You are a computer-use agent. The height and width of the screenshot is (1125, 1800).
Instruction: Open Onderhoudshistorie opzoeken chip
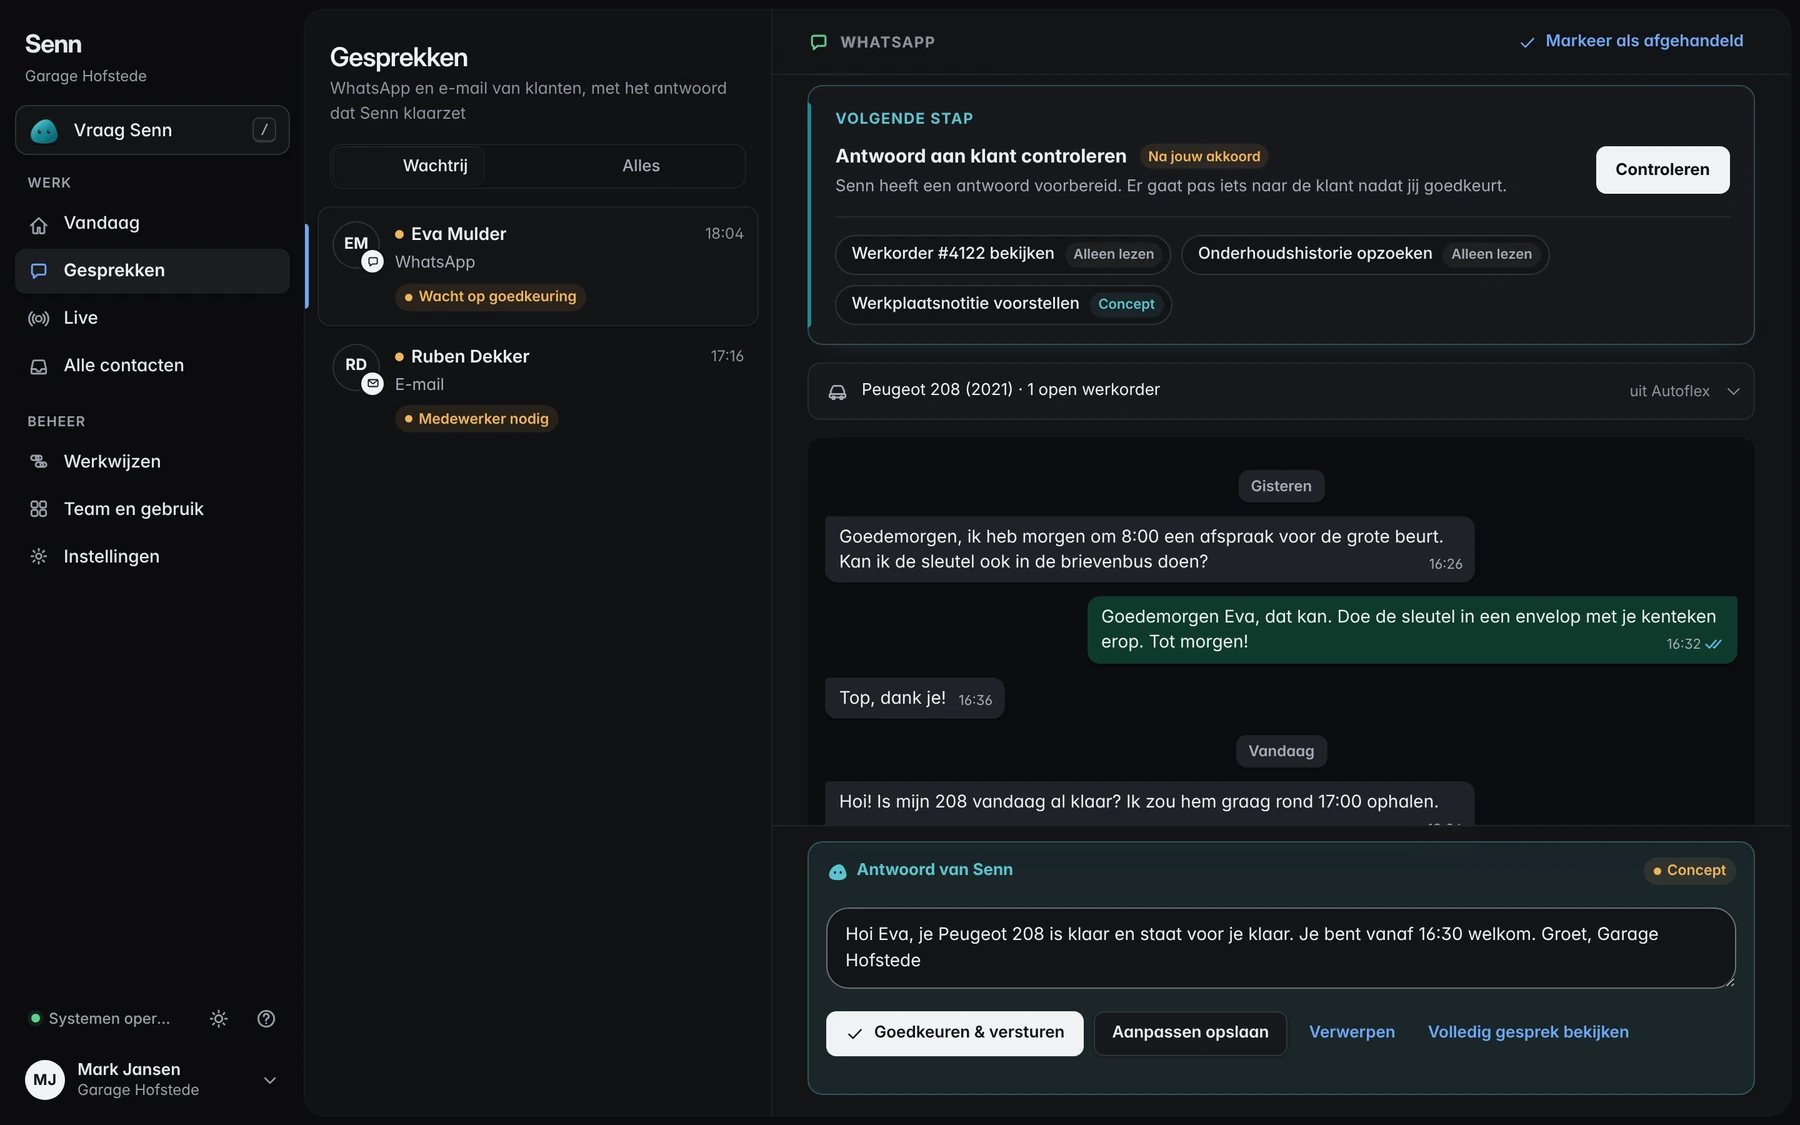click(x=1365, y=254)
